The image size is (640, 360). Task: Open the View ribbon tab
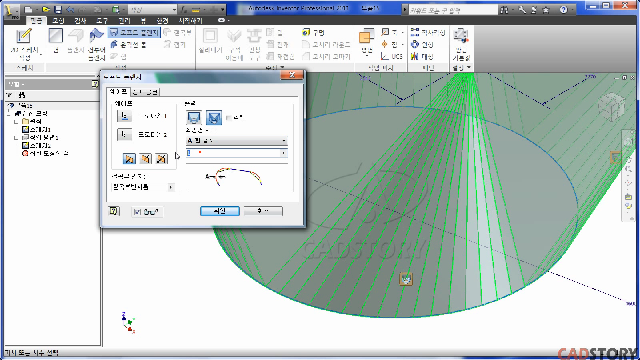tap(143, 20)
